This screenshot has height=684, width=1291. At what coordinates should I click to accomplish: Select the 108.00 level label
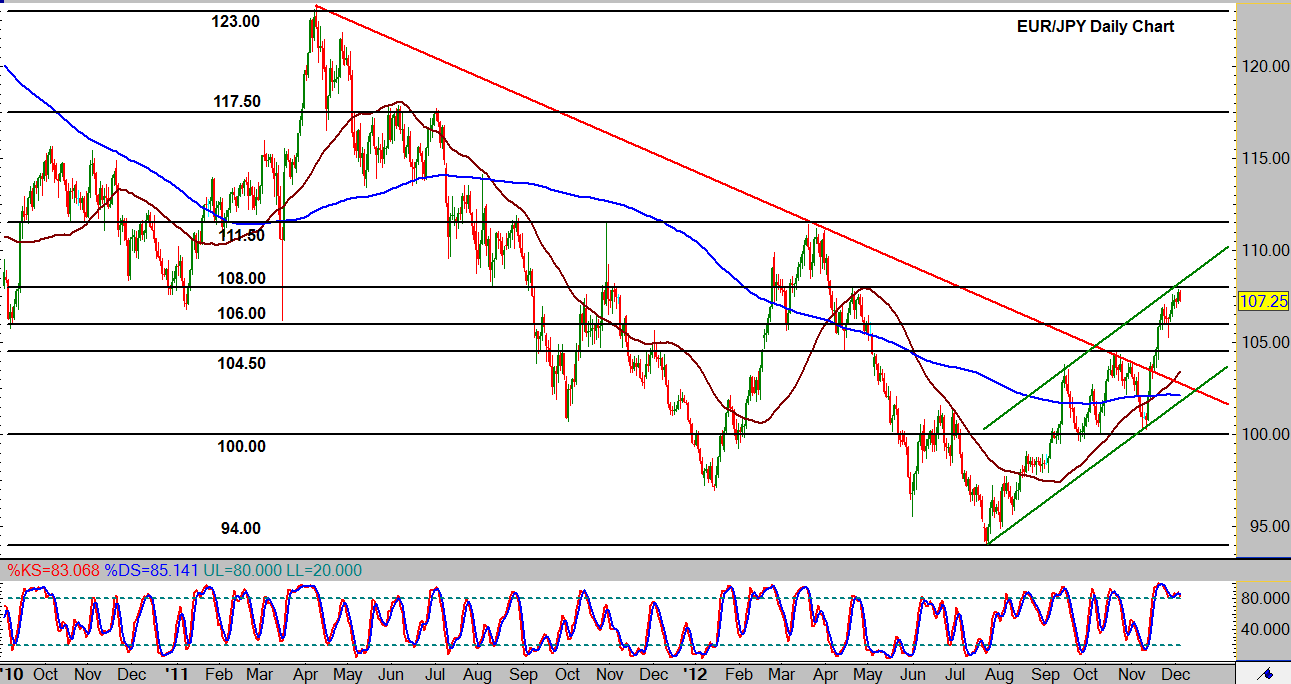pos(242,278)
